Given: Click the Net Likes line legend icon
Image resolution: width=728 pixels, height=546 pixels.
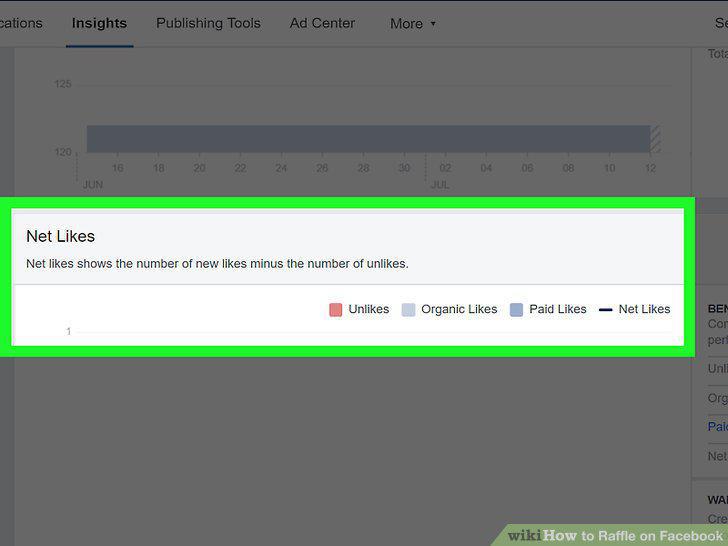Looking at the screenshot, I should click(x=605, y=310).
